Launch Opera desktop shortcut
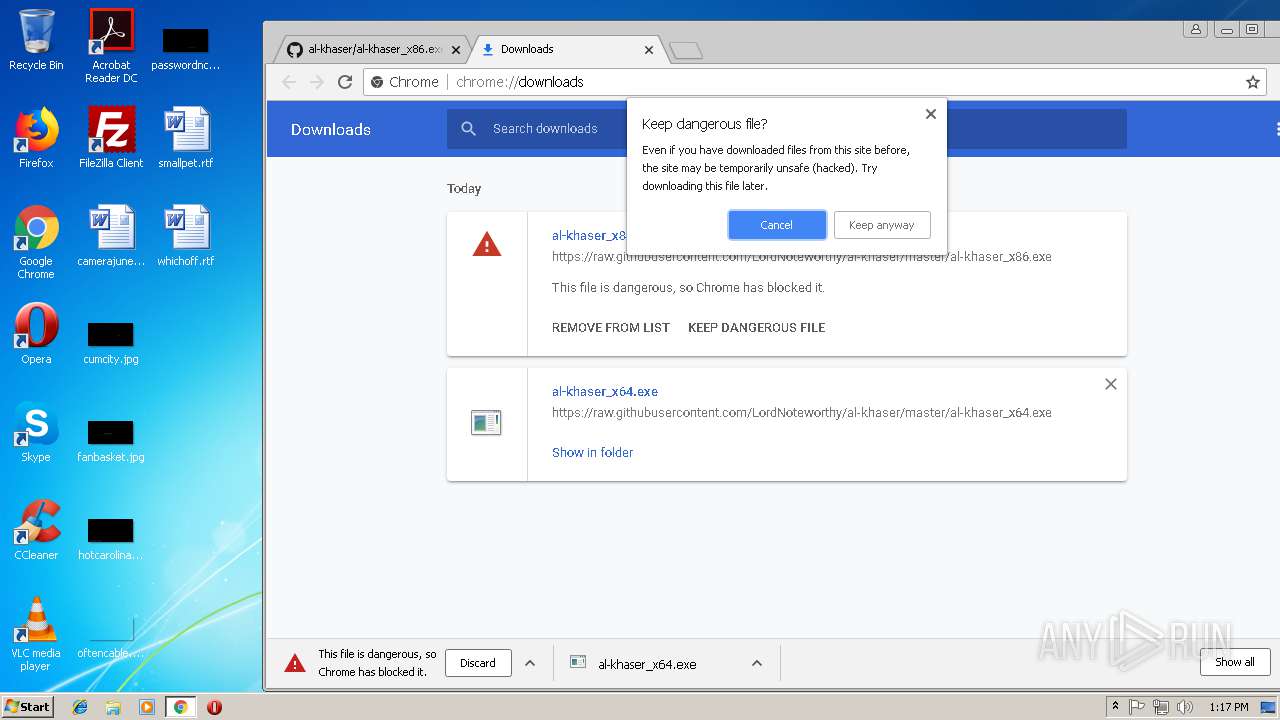Image resolution: width=1280 pixels, height=720 pixels. point(36,334)
